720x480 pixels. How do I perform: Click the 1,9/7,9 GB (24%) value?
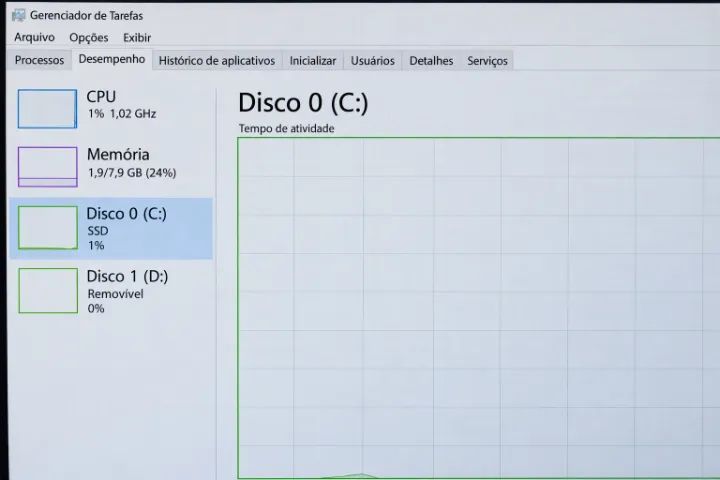(132, 173)
